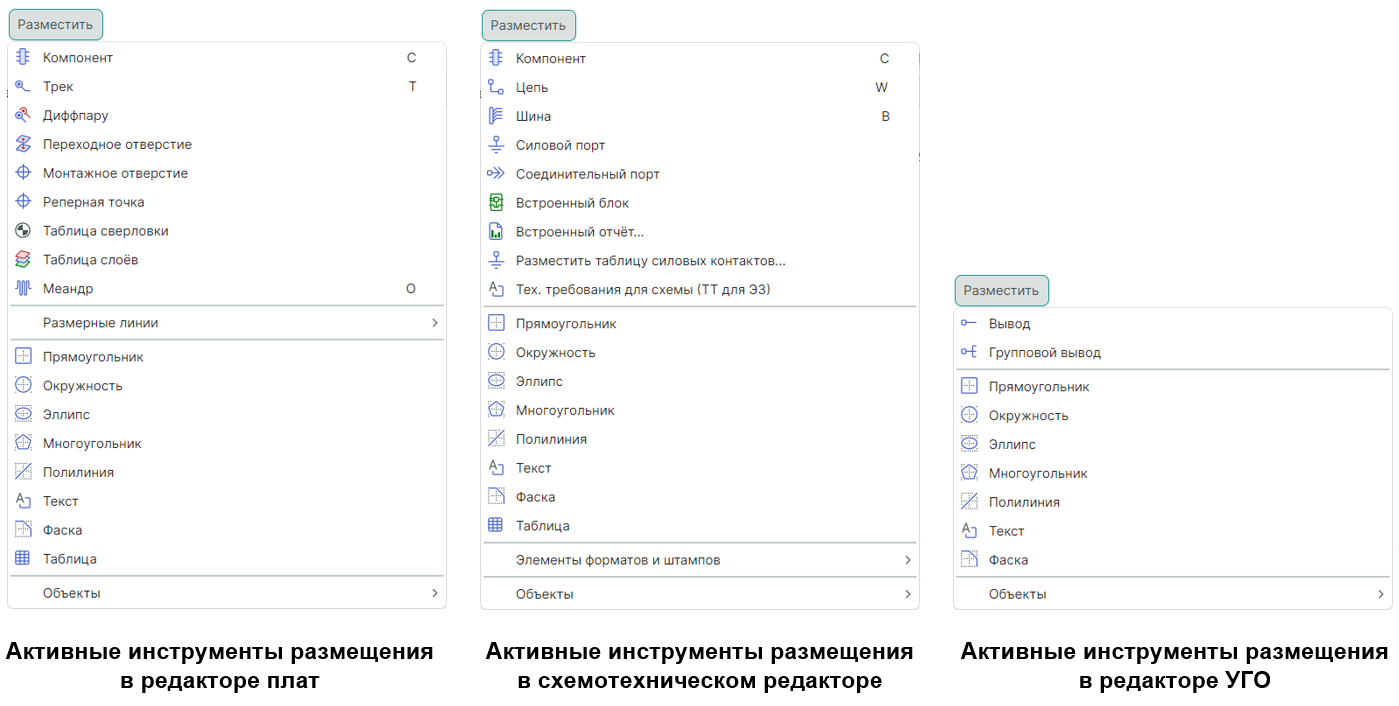
Task: Select the Групповой вывод icon
Action: [969, 352]
